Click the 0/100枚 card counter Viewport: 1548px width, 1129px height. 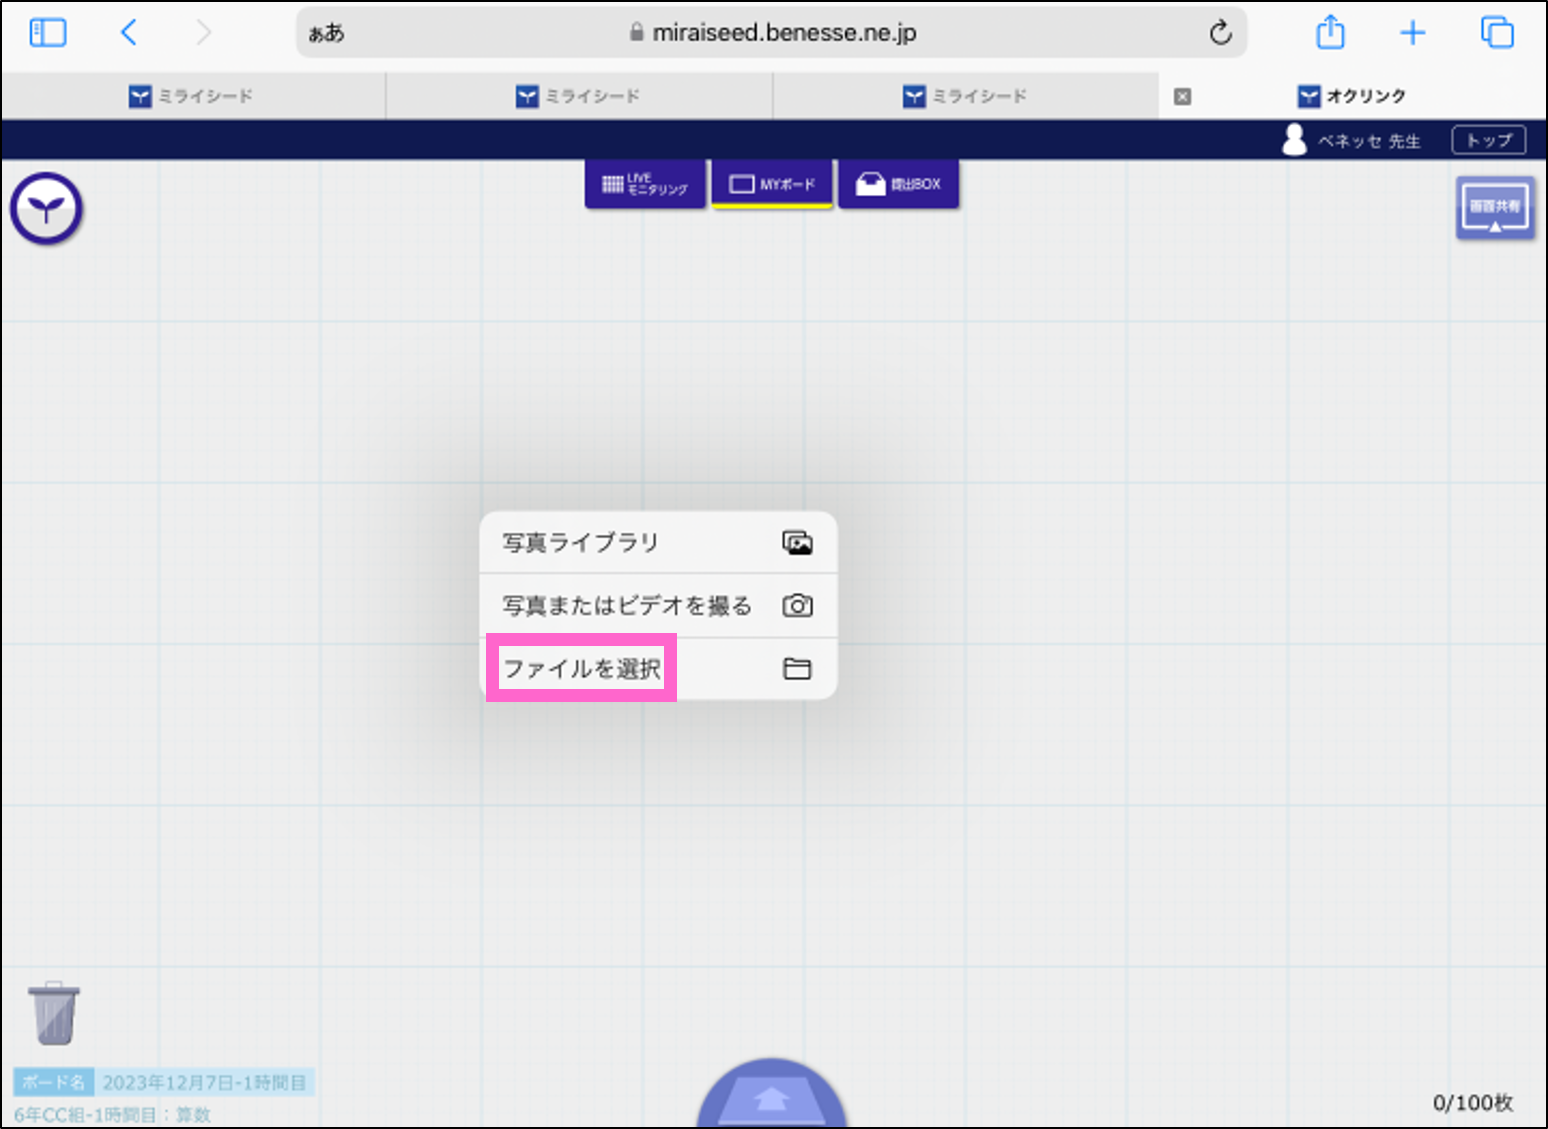point(1472,1102)
